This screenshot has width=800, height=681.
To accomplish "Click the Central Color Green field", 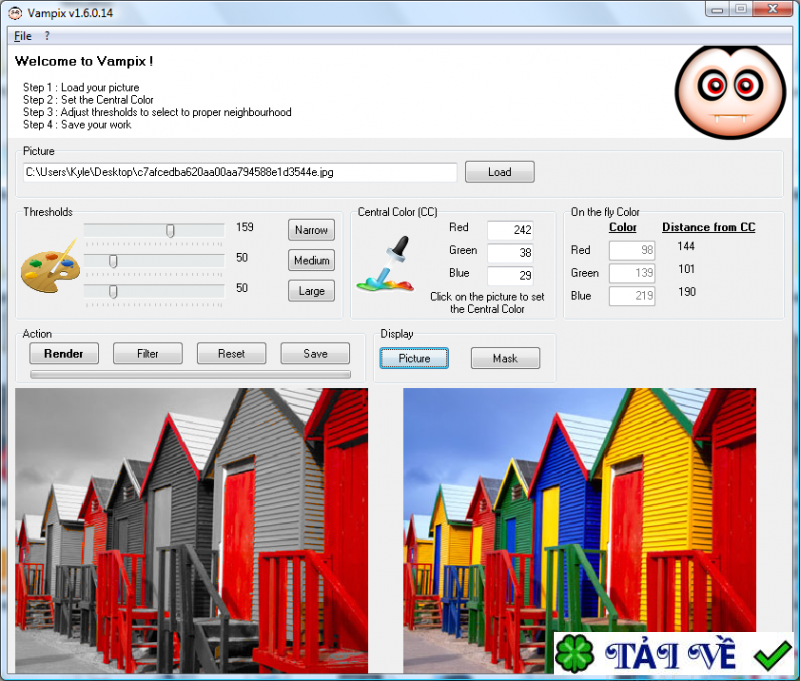I will click(x=510, y=253).
